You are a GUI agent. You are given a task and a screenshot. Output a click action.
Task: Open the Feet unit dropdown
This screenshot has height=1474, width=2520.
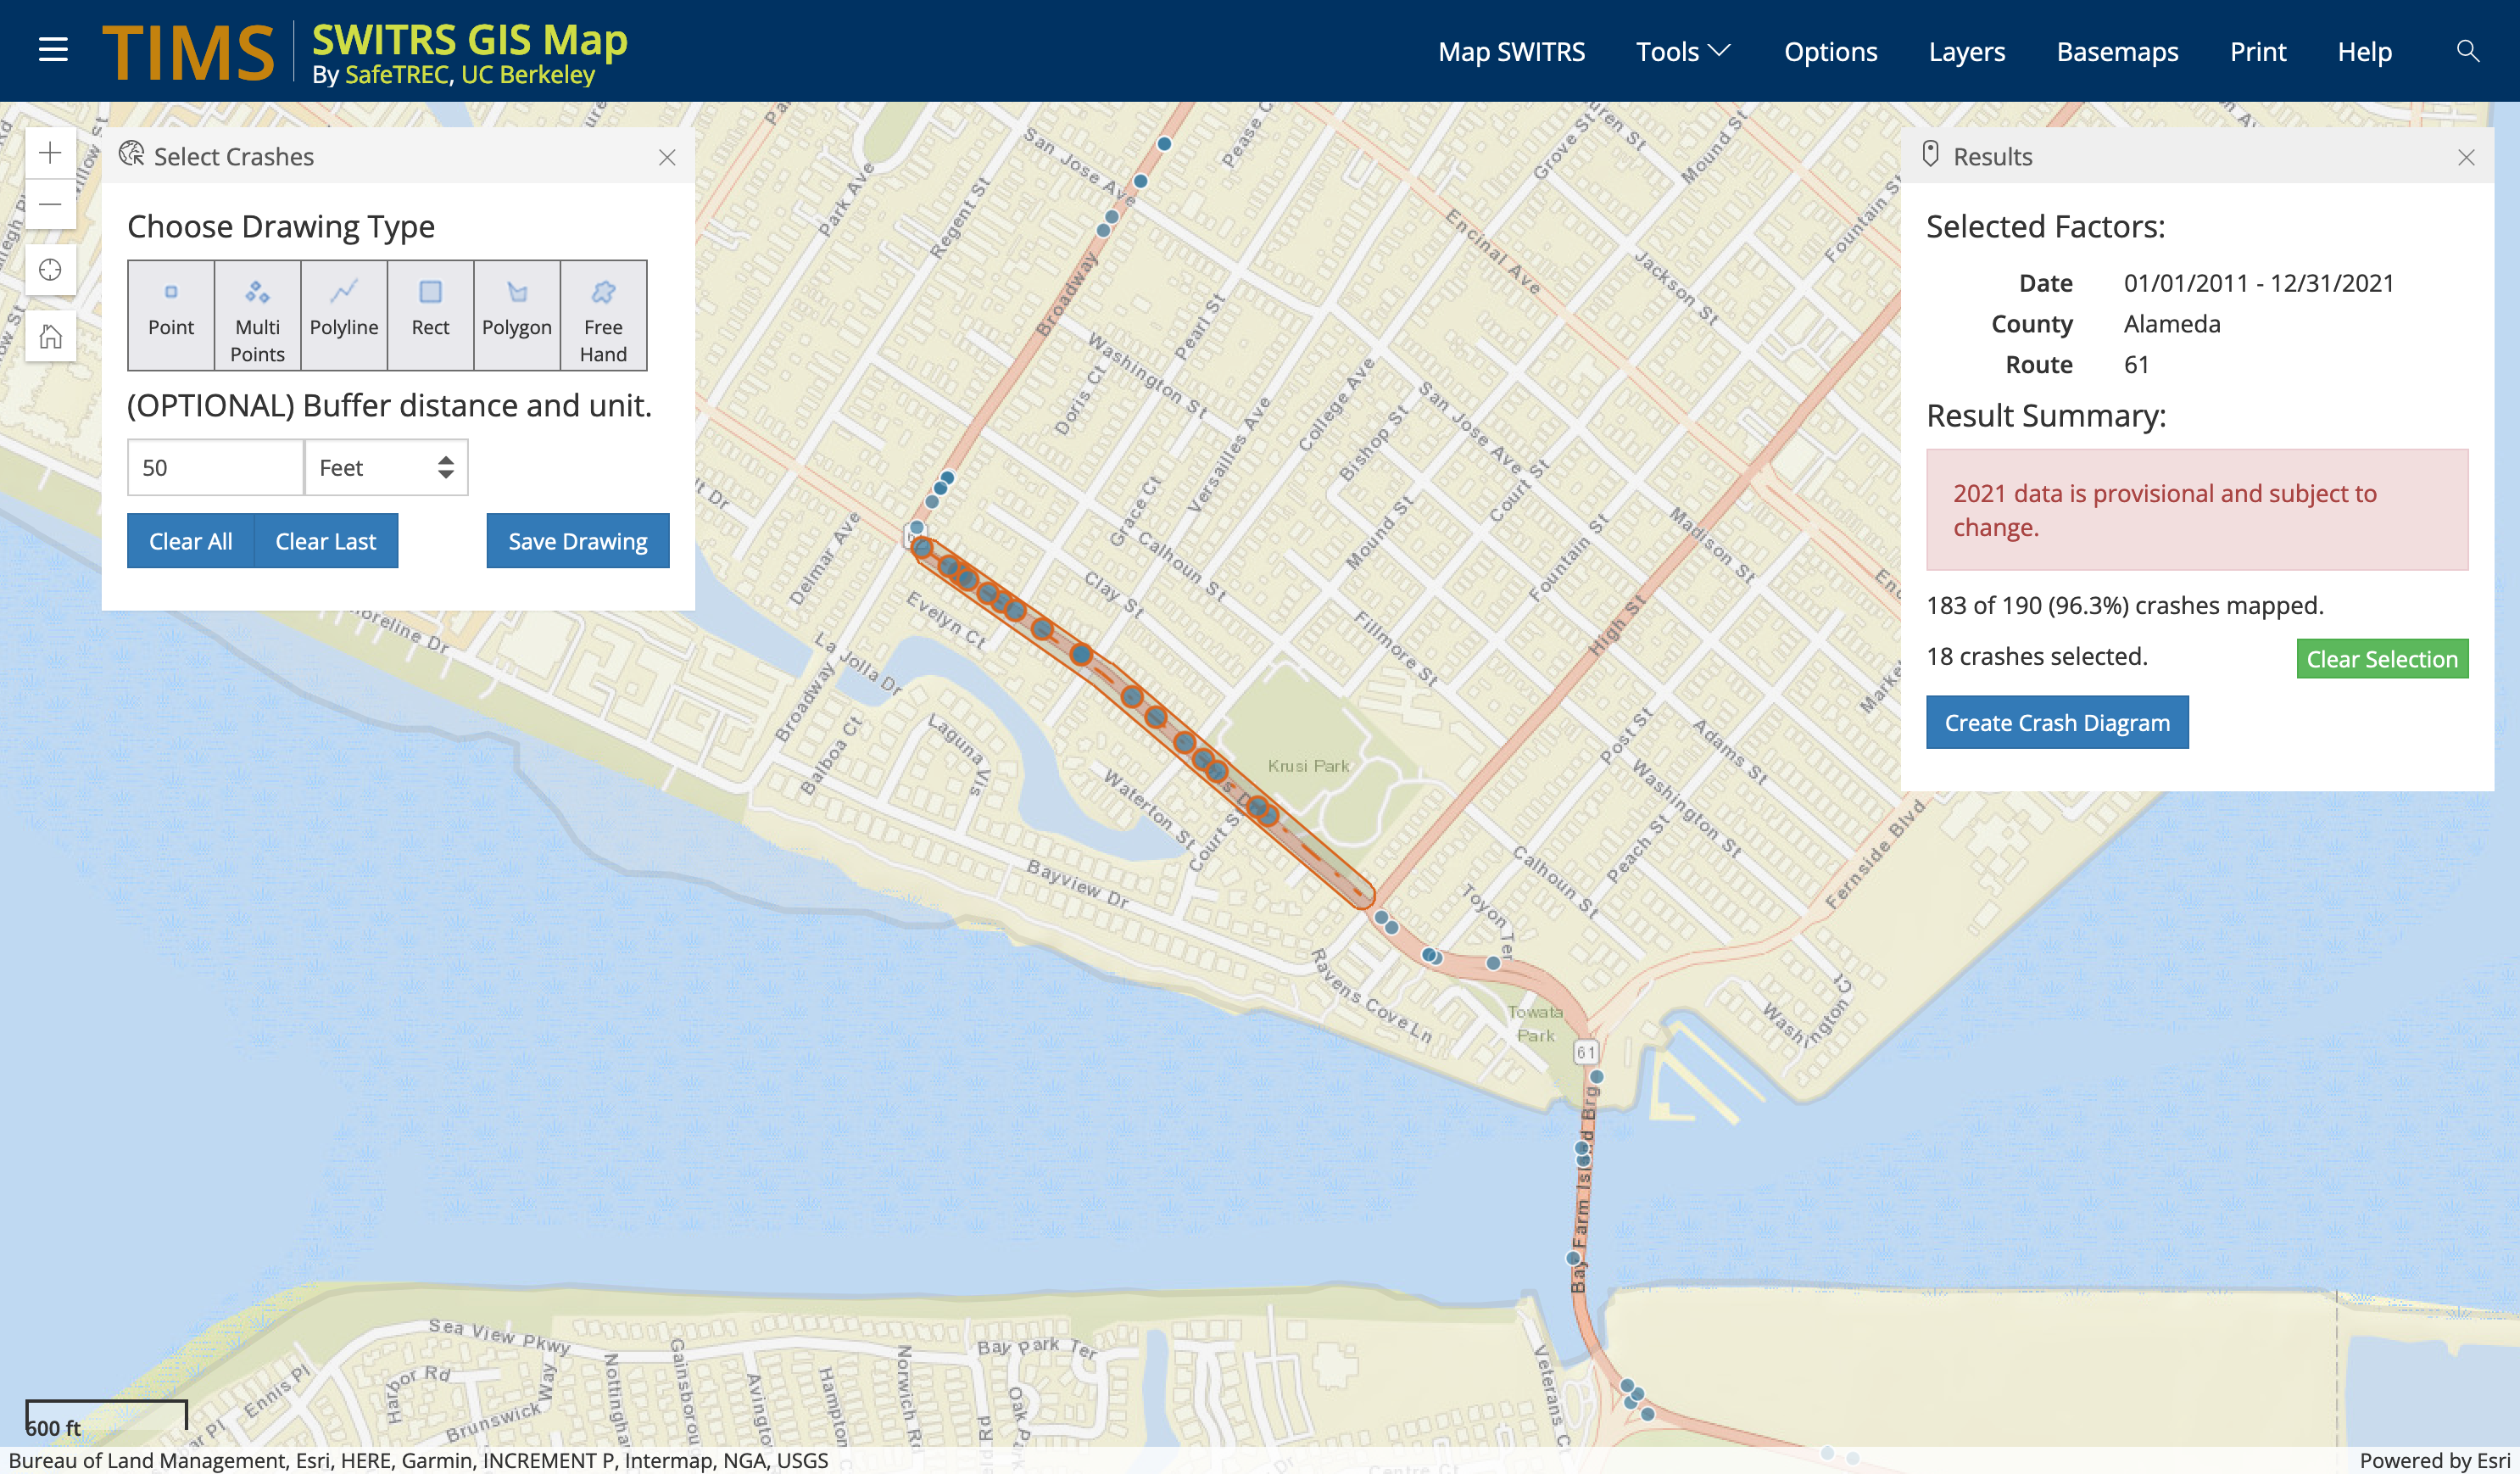(x=386, y=467)
